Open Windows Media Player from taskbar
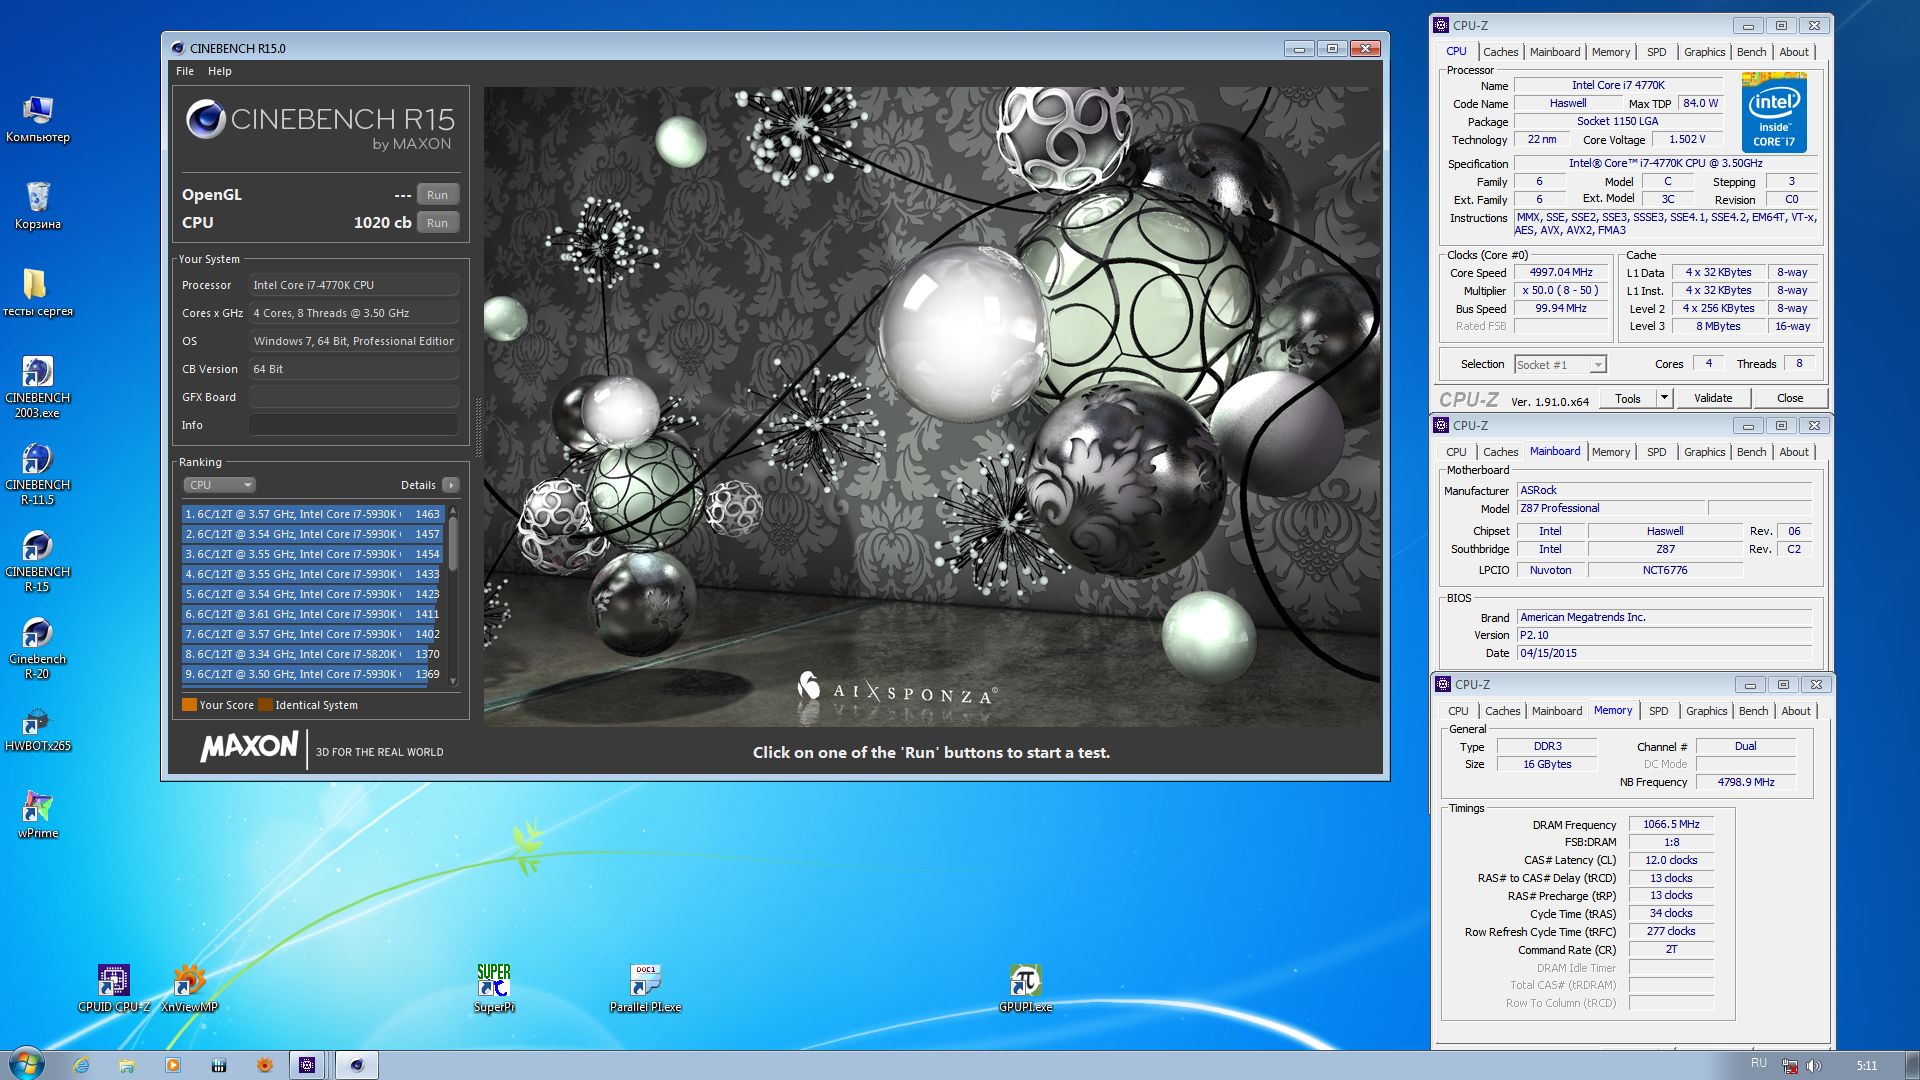This screenshot has width=1920, height=1080. [173, 1065]
